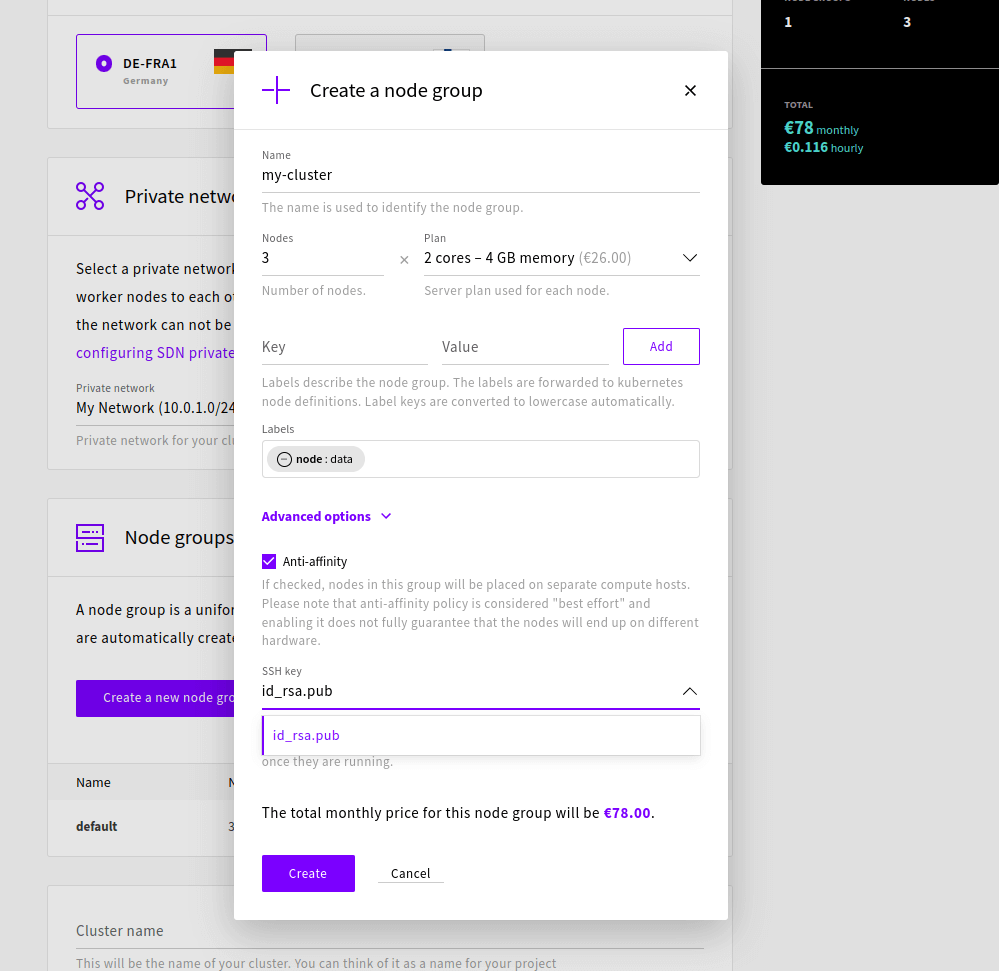999x971 pixels.
Task: Click the plus icon beside the dialog title
Action: (276, 90)
